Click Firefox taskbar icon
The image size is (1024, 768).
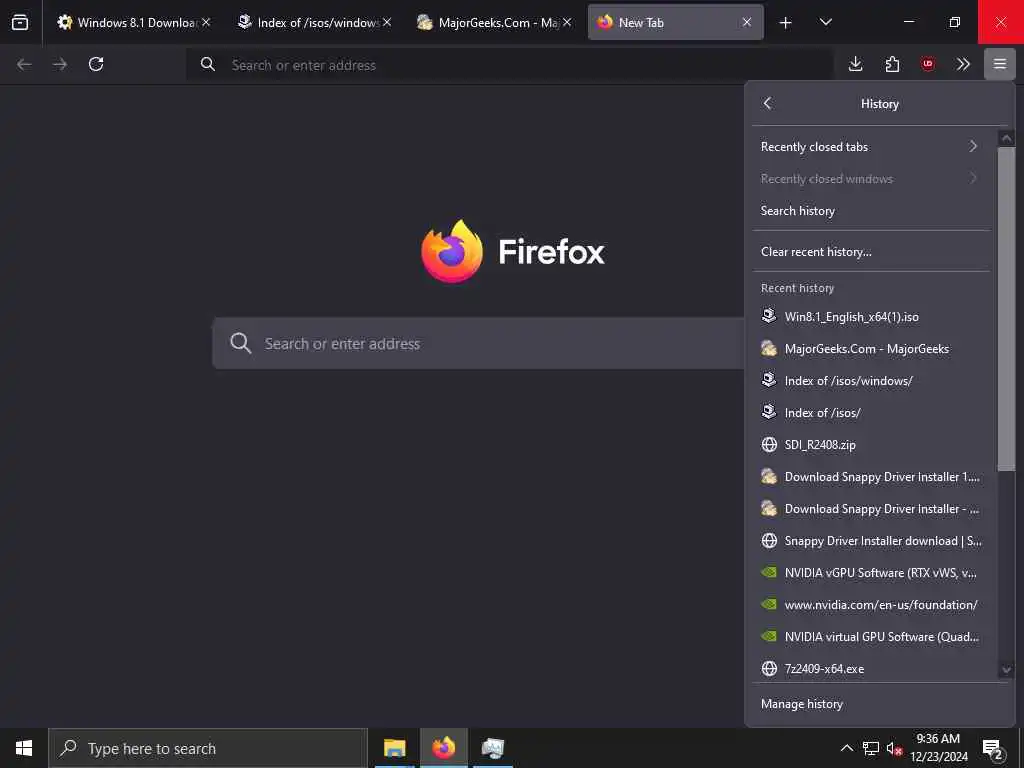[443, 748]
